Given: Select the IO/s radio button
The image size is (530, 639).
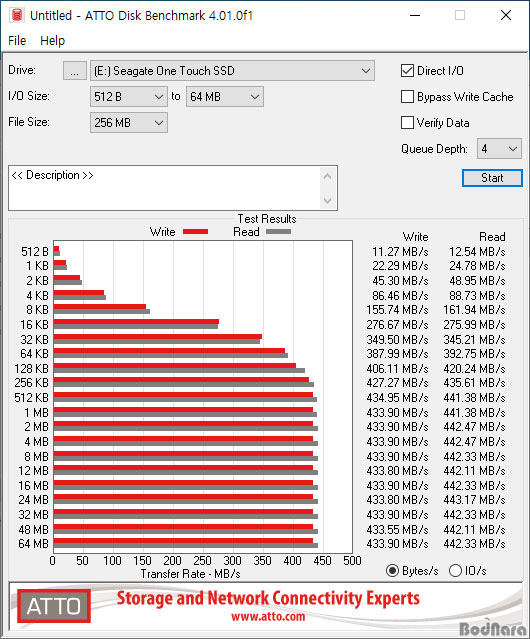Looking at the screenshot, I should 455,571.
